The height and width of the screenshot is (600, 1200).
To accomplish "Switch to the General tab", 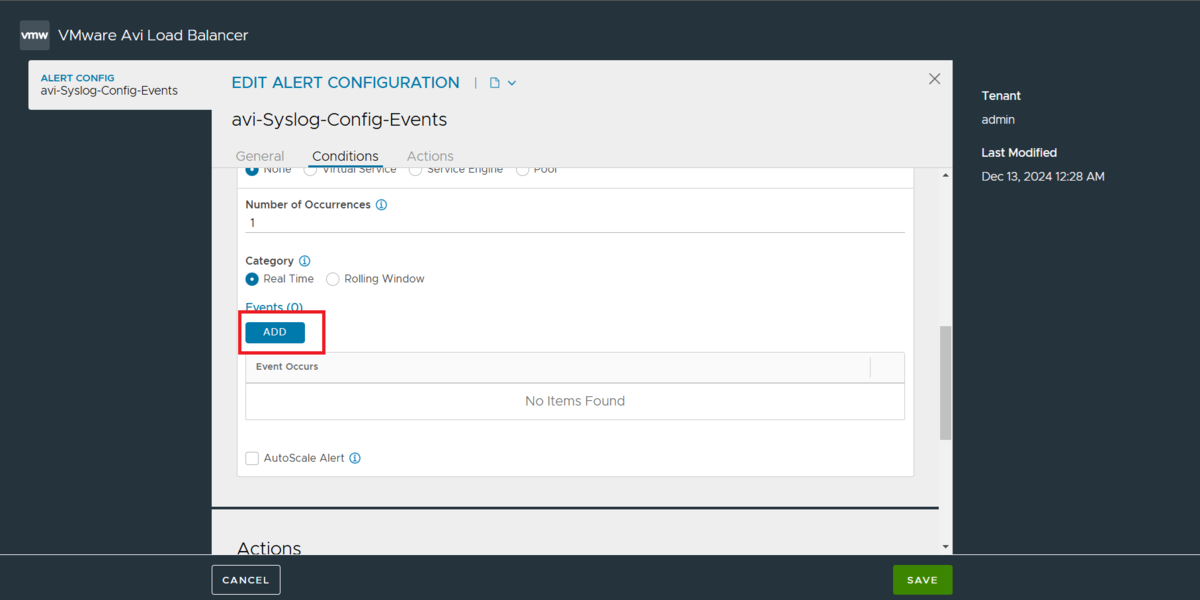I will [260, 156].
